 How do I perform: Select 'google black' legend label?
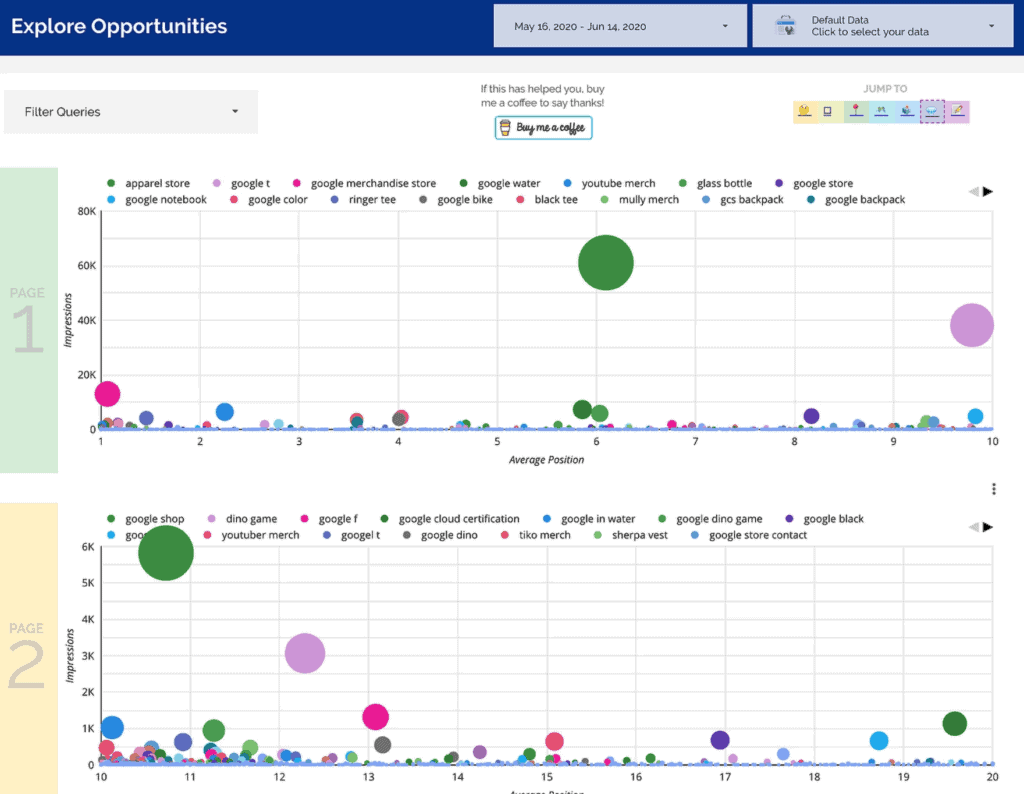[833, 519]
